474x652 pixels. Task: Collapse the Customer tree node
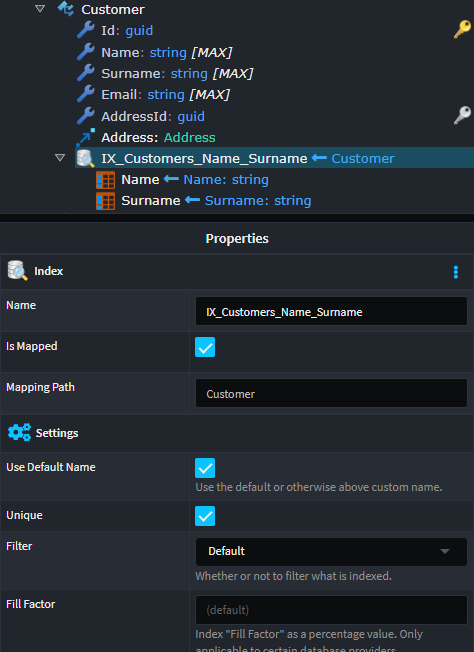point(40,9)
